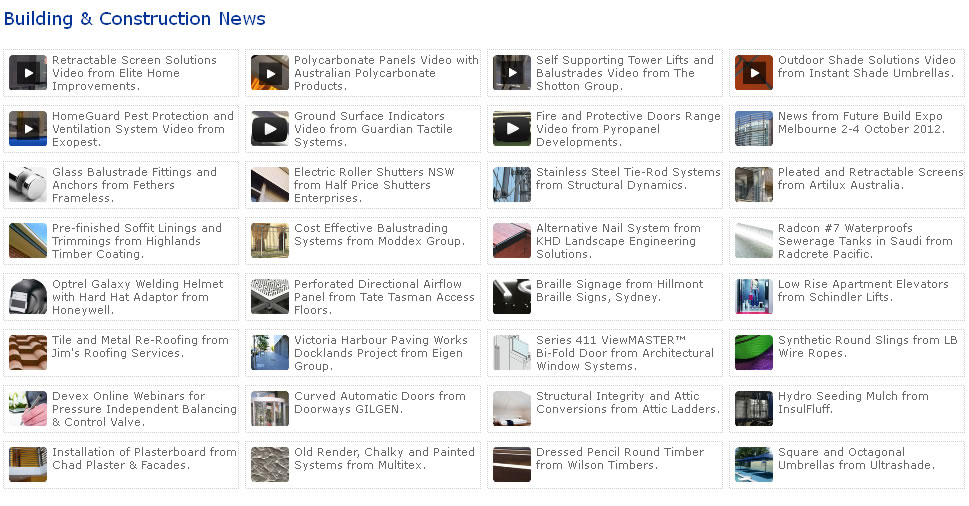Click the Square and Octagonal Umbrellas thumbnail
Image resolution: width=969 pixels, height=506 pixels.
(x=754, y=465)
